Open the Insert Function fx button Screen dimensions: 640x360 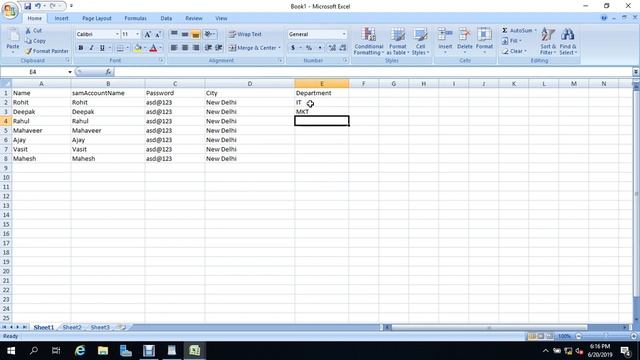tap(108, 72)
